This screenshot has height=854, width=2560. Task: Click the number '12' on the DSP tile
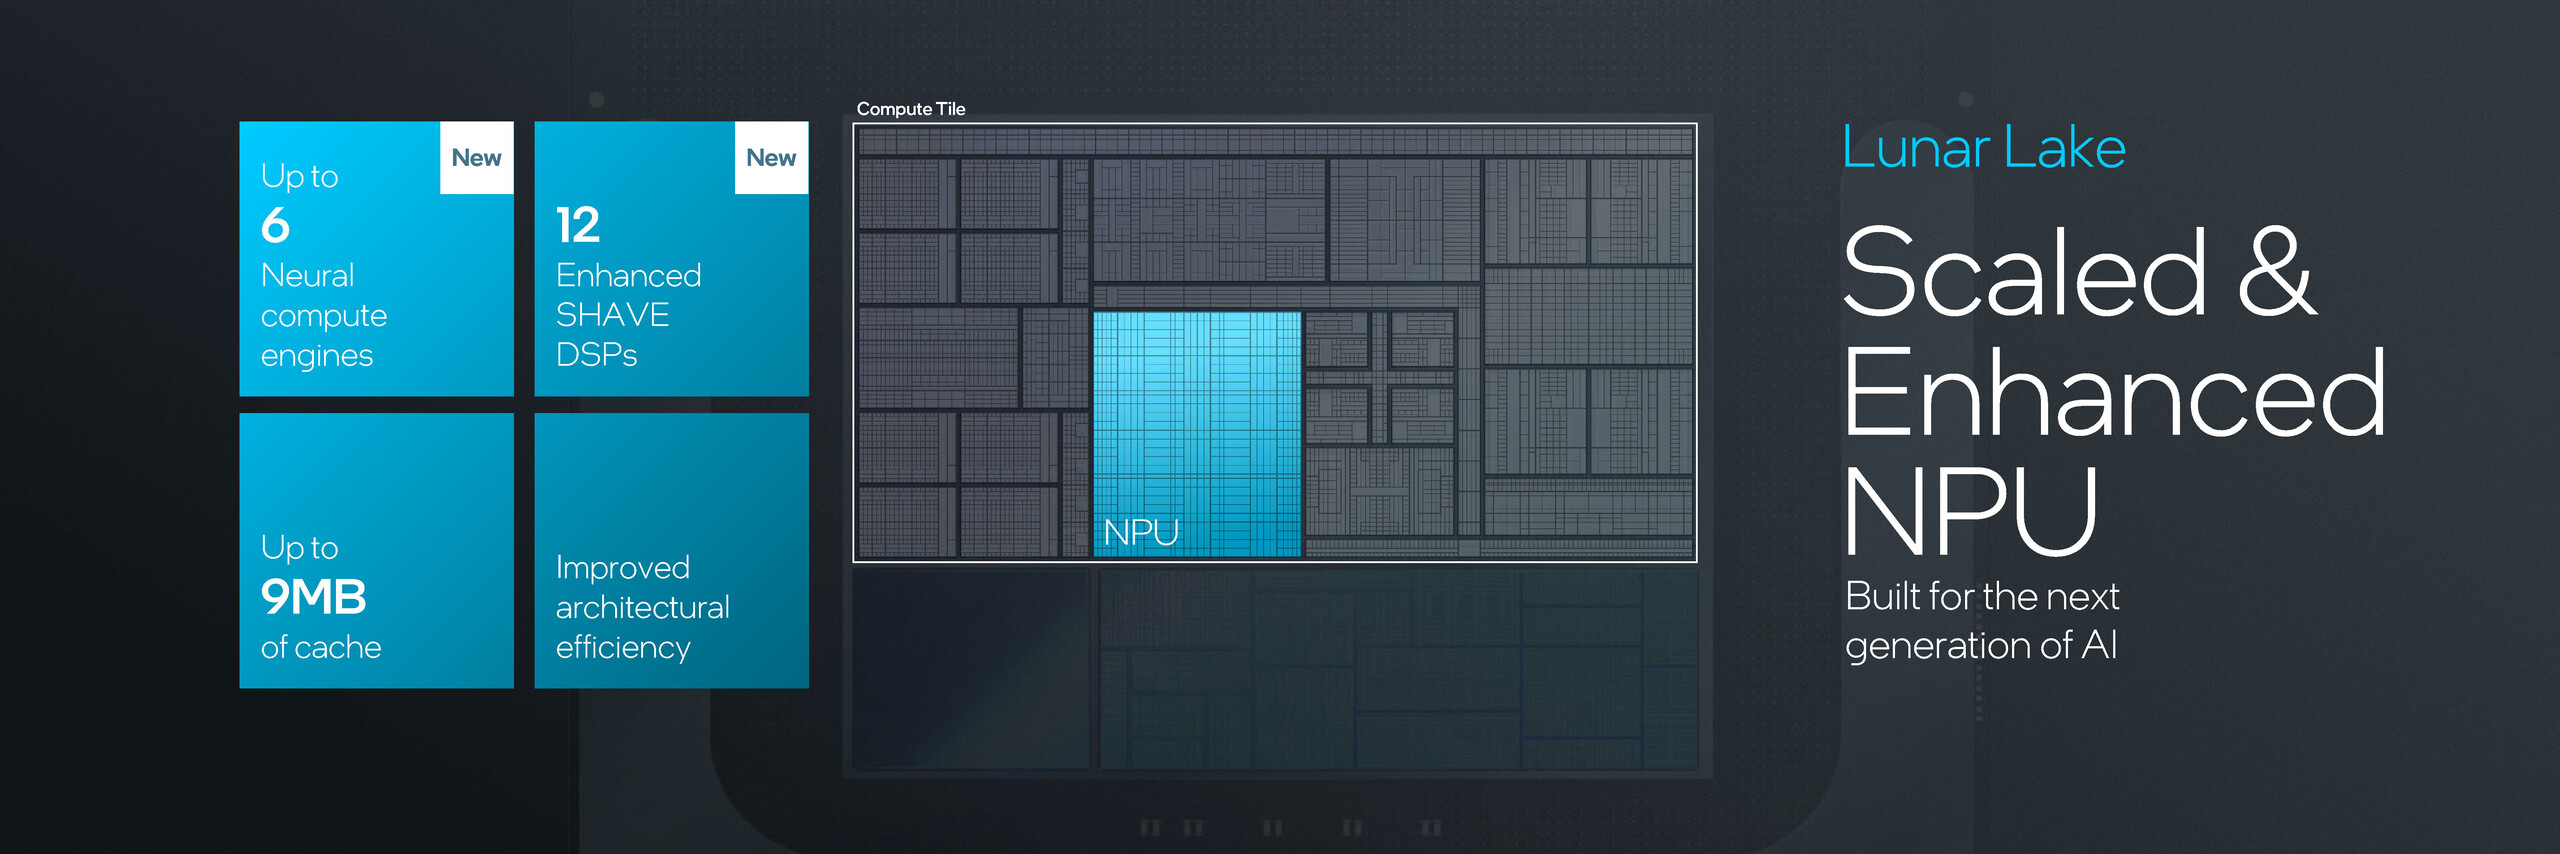pyautogui.click(x=578, y=225)
